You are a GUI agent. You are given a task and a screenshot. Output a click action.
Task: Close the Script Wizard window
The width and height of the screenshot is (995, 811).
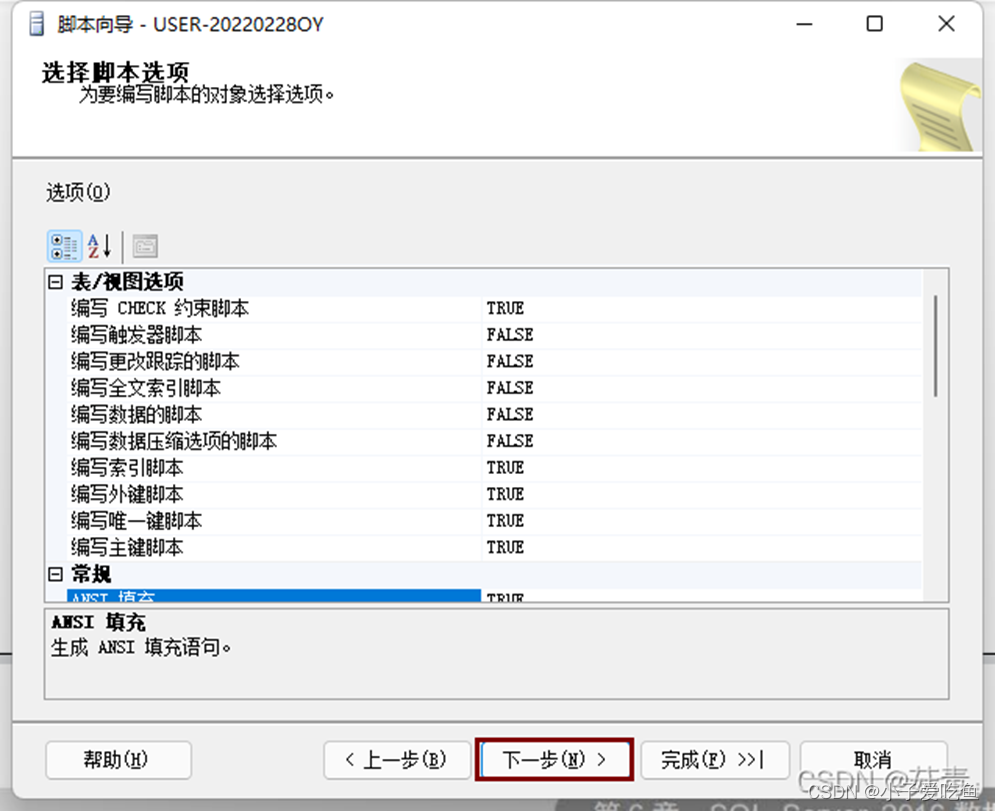[x=946, y=24]
